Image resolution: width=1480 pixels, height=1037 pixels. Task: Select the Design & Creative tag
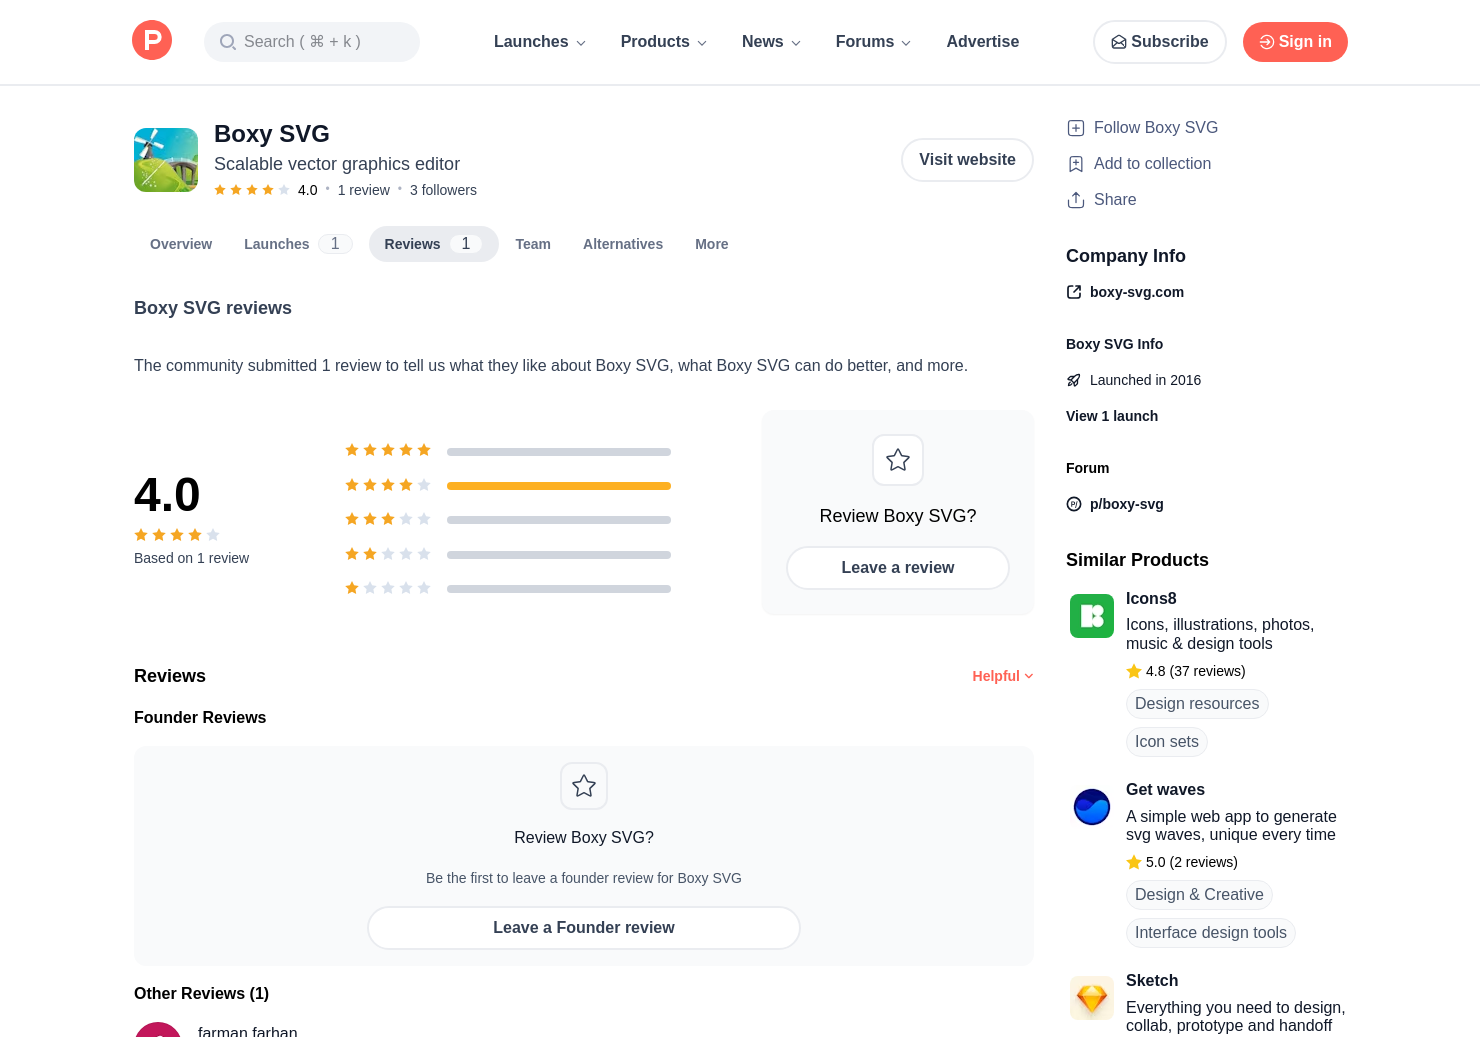[x=1199, y=895]
